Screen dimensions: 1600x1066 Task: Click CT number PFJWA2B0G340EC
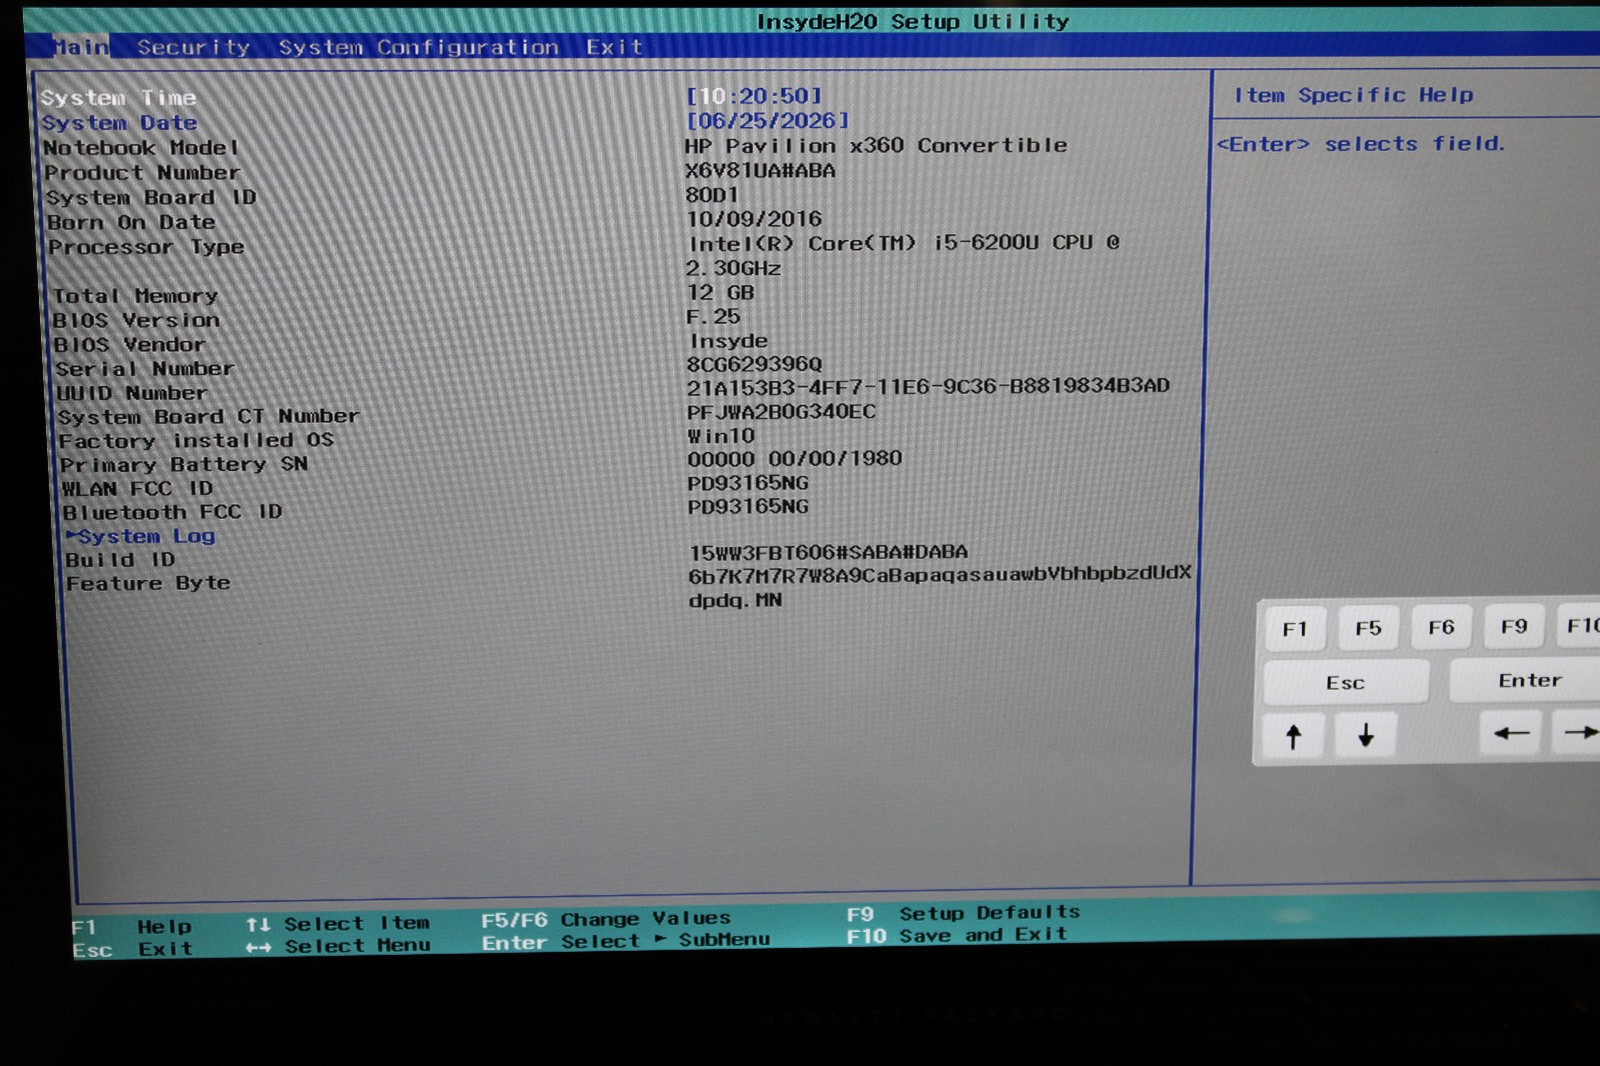pos(781,412)
